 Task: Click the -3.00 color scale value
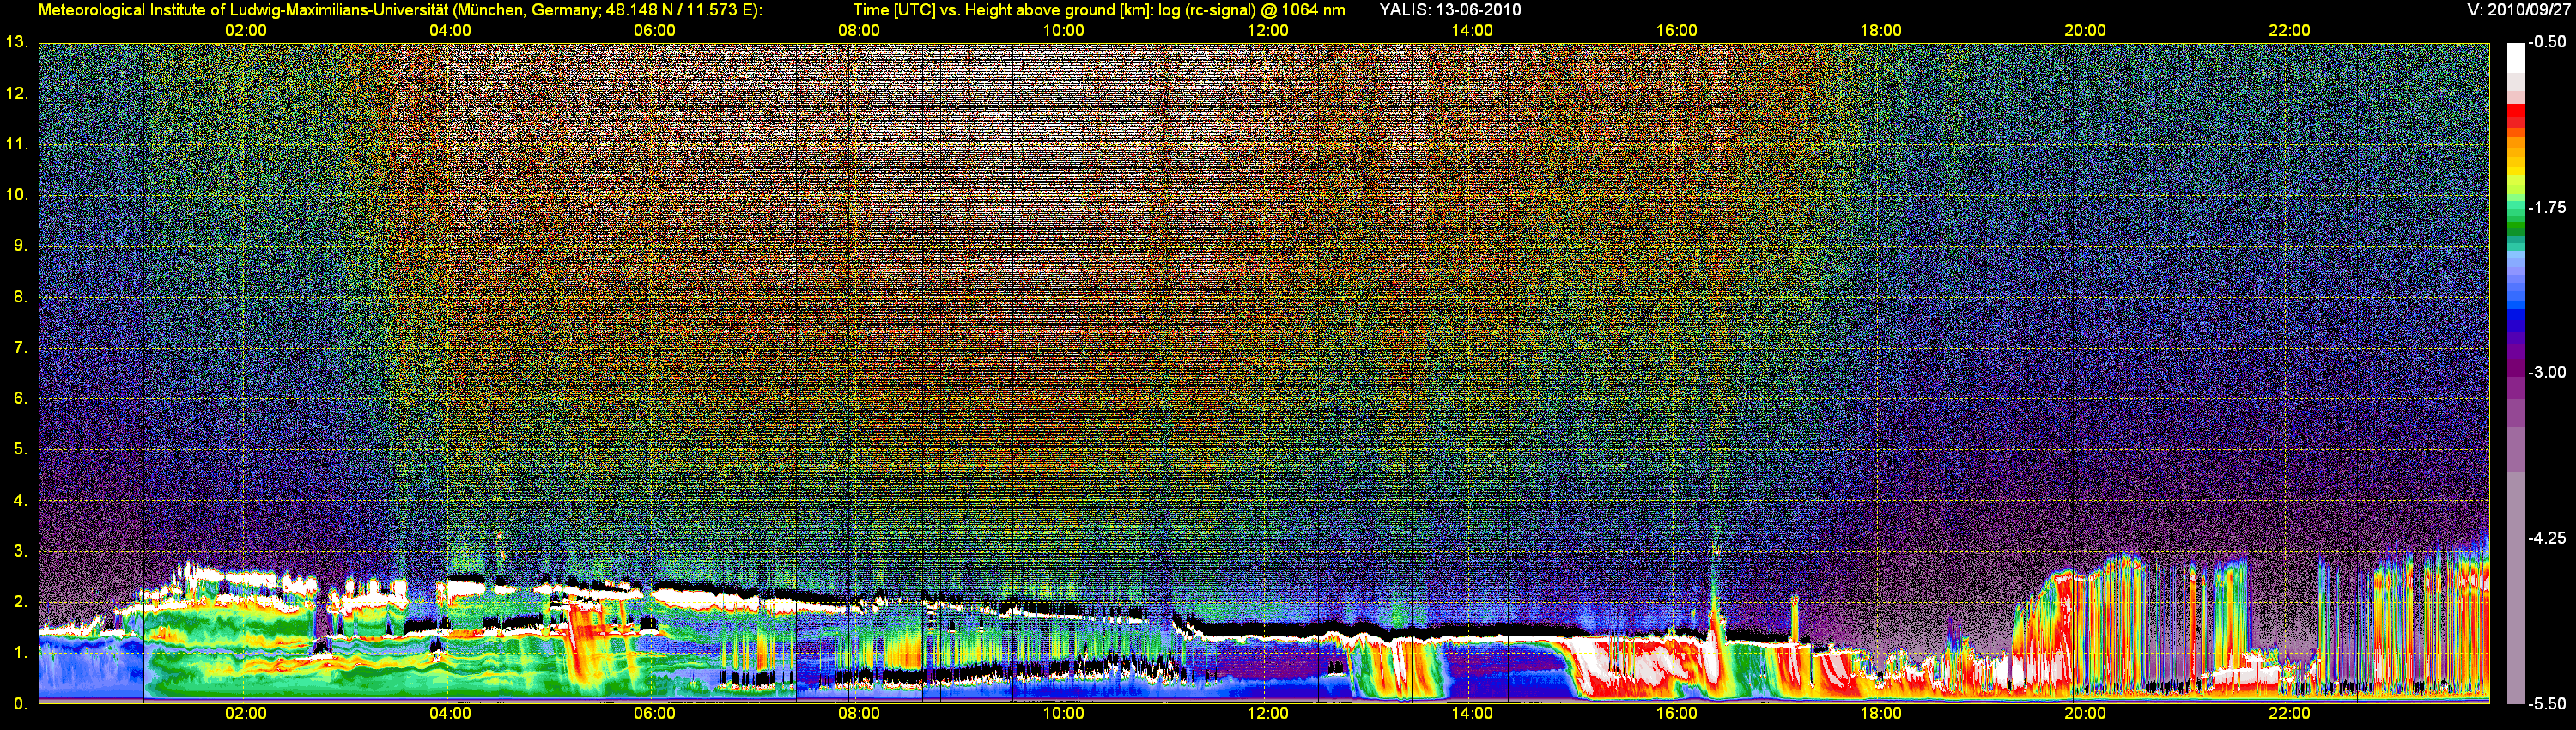[2547, 372]
